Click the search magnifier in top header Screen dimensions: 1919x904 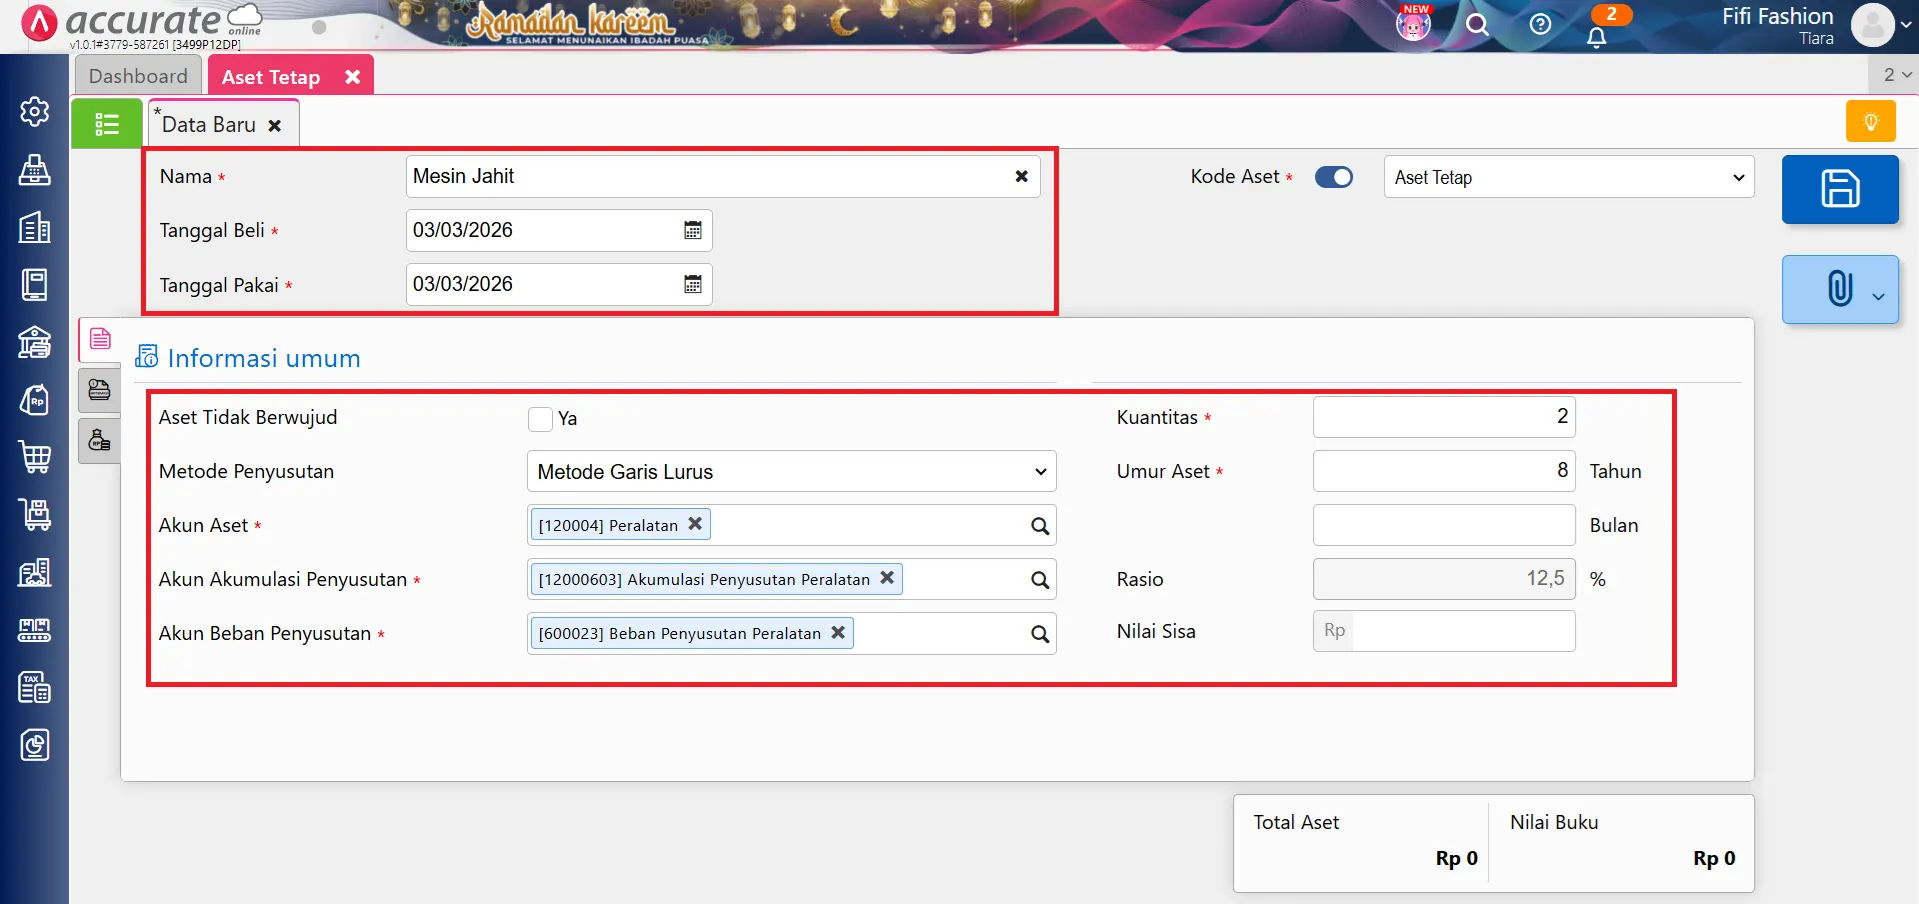click(1477, 25)
